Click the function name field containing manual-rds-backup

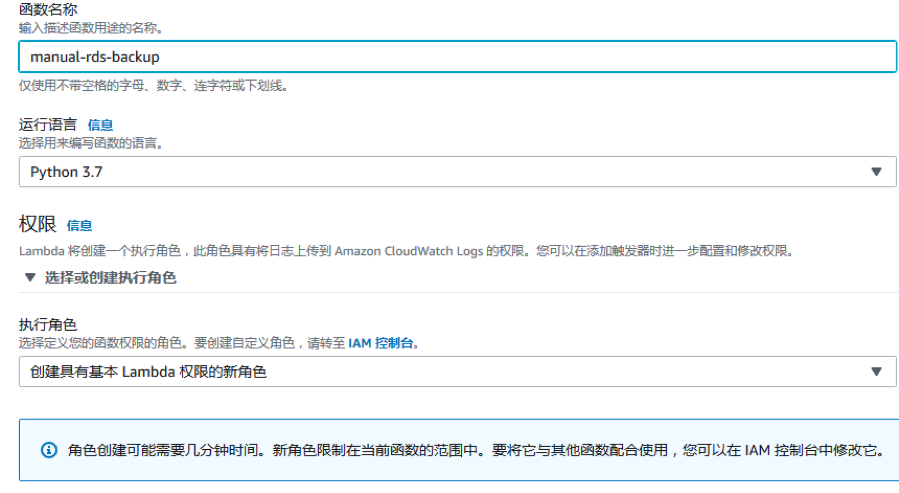point(458,57)
